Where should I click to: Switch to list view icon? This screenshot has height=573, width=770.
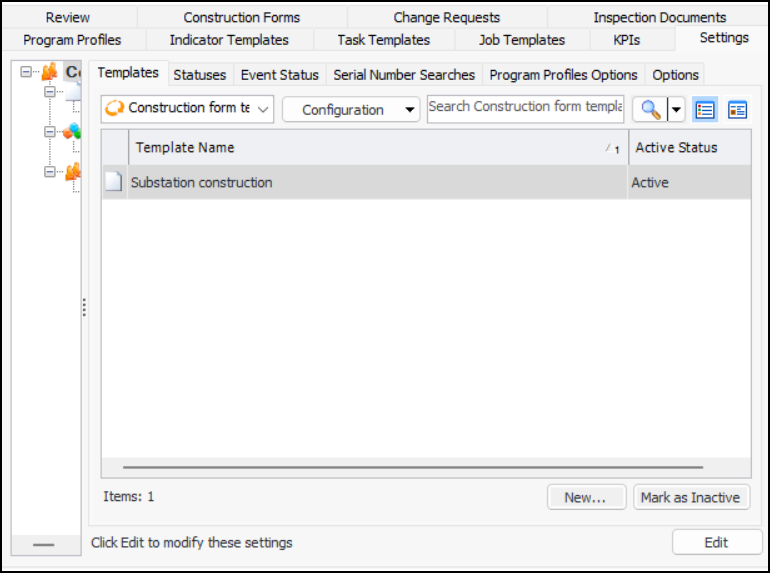(x=705, y=110)
